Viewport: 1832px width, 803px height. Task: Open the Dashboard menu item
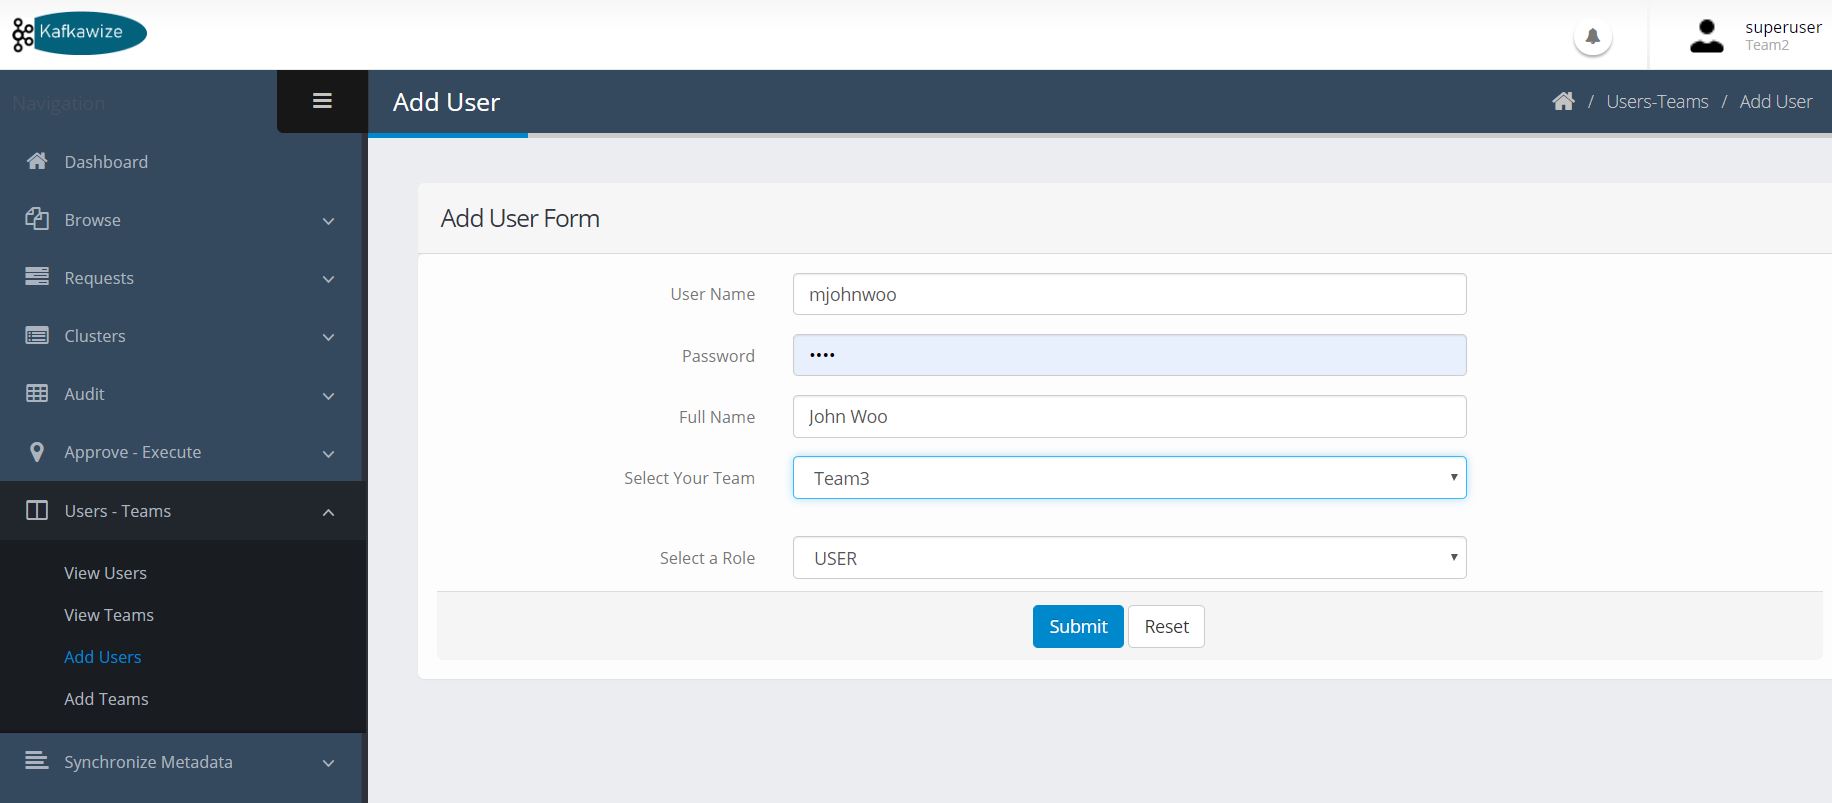point(106,162)
